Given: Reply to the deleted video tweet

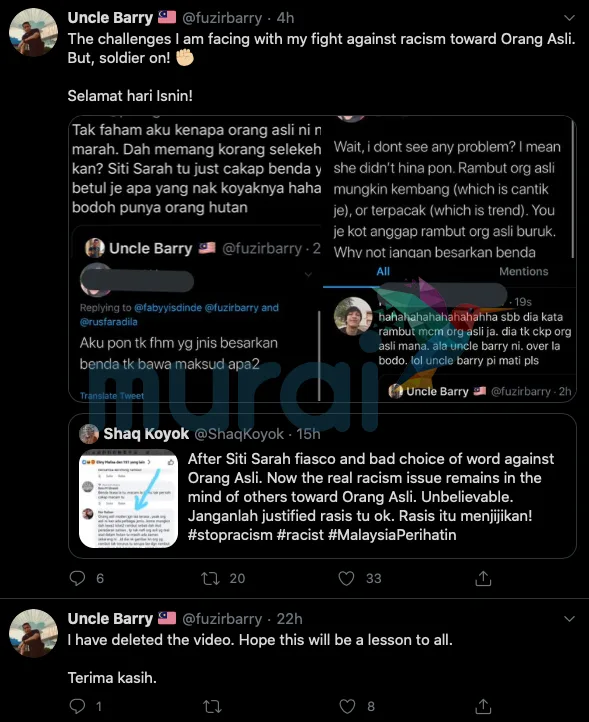Looking at the screenshot, I should (77, 705).
